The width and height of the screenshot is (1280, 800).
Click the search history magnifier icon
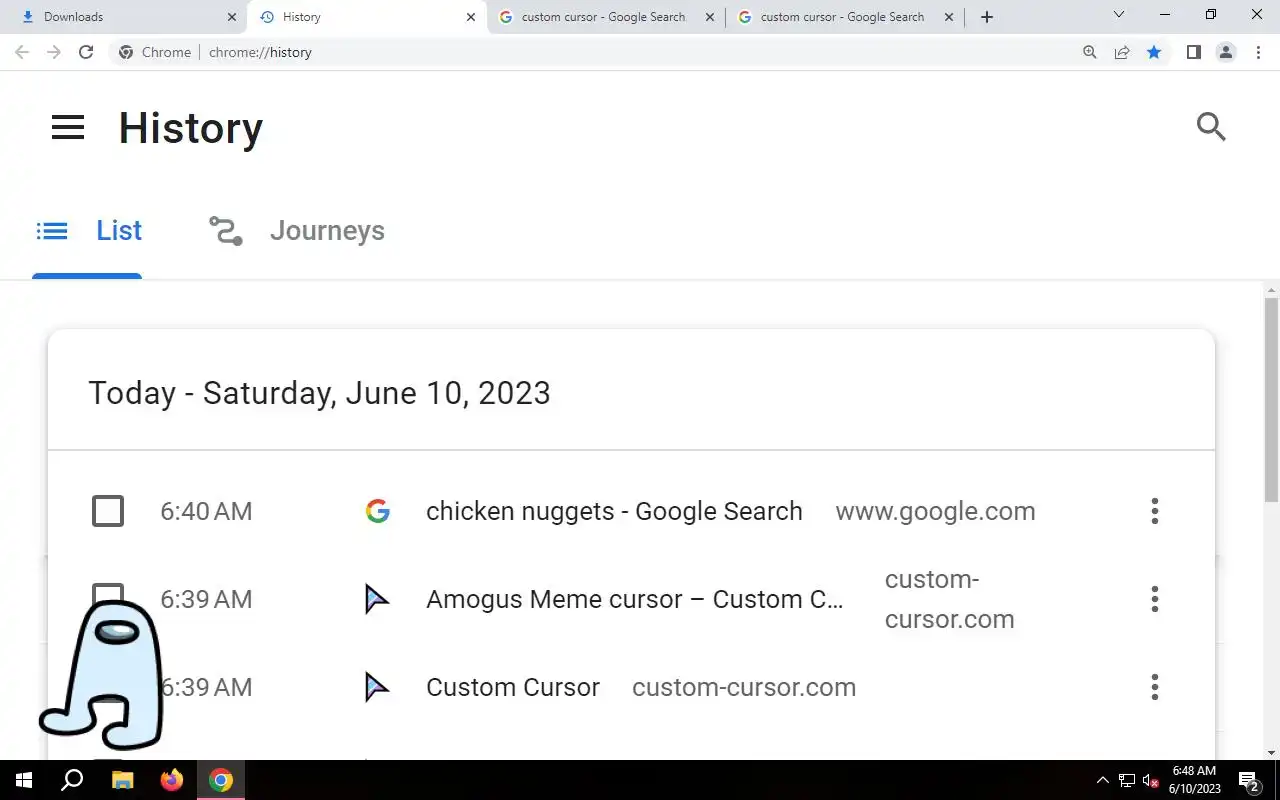point(1211,127)
